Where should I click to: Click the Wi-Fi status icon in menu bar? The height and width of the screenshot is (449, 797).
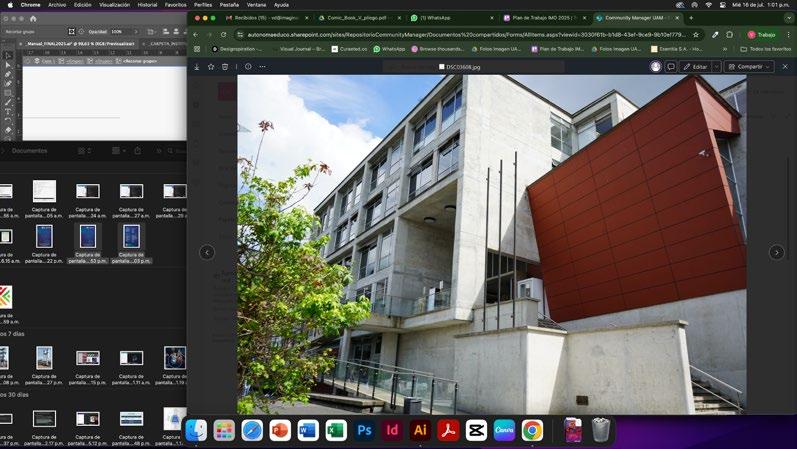click(709, 5)
